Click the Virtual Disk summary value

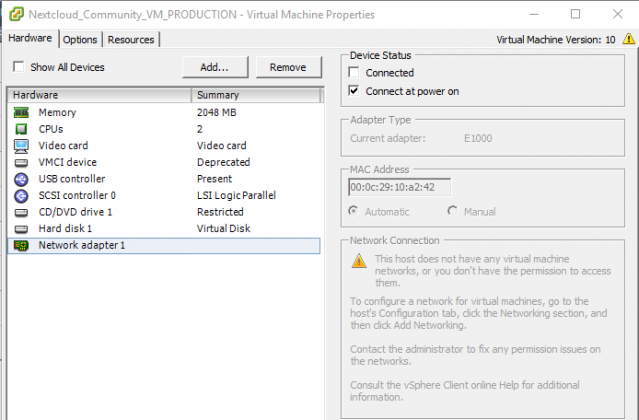tap(224, 229)
